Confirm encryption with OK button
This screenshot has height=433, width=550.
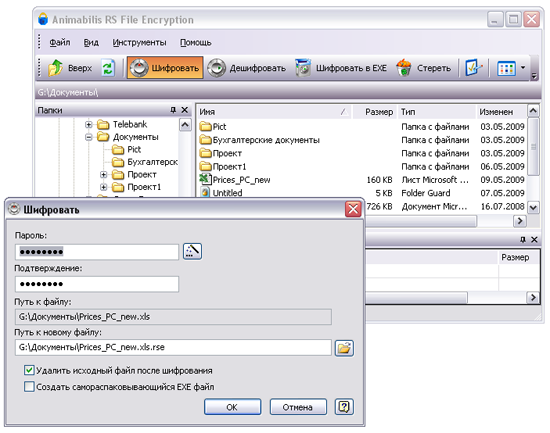point(233,407)
